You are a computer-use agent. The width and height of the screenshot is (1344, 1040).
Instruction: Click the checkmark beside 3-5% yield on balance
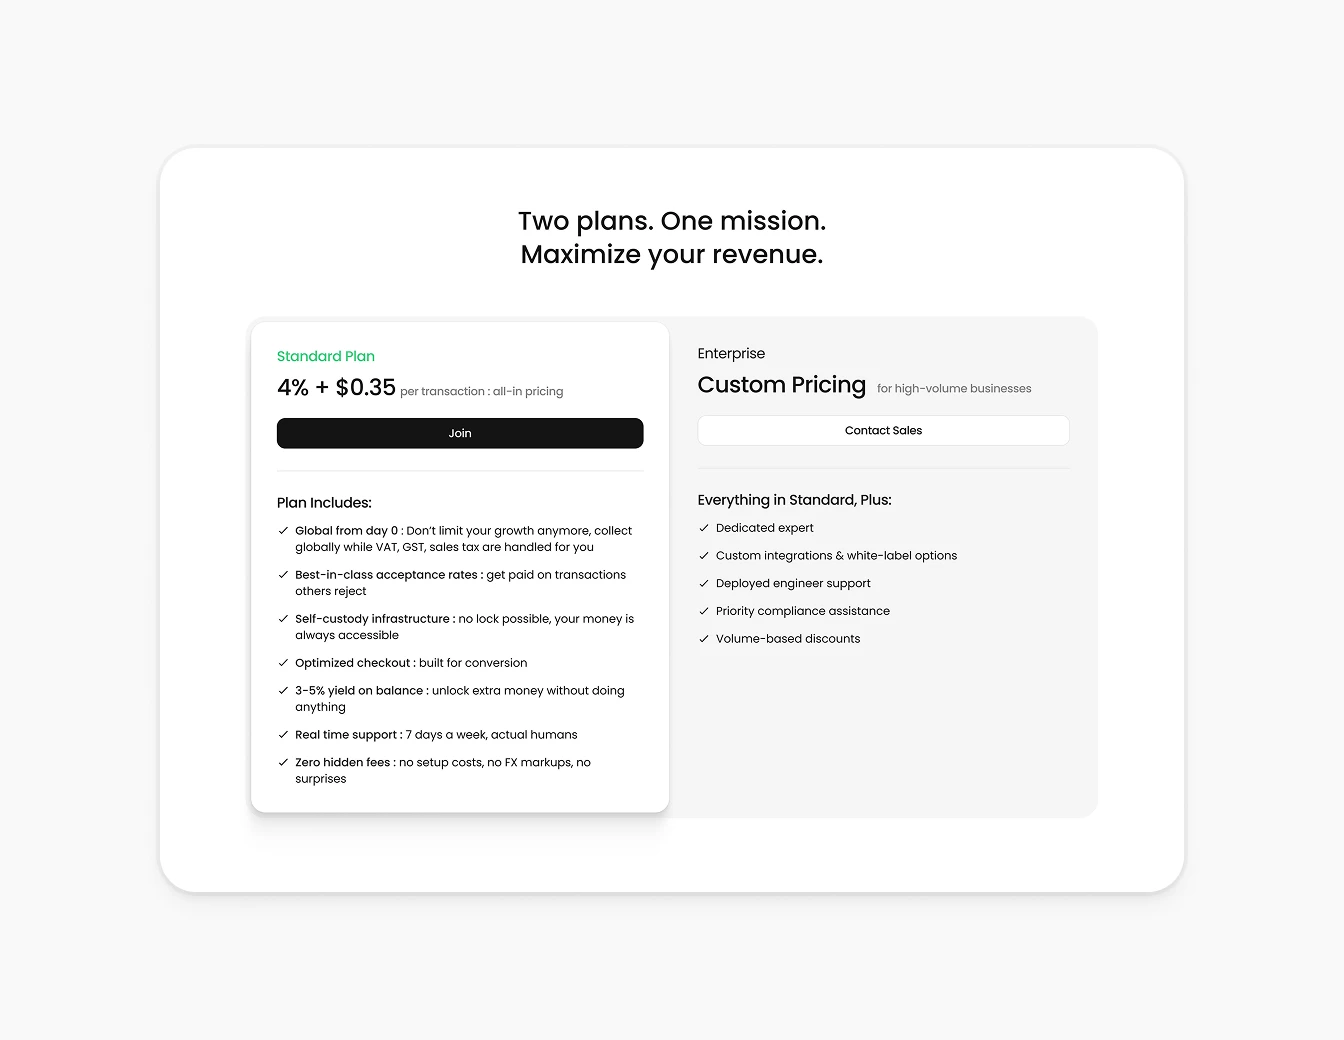282,690
